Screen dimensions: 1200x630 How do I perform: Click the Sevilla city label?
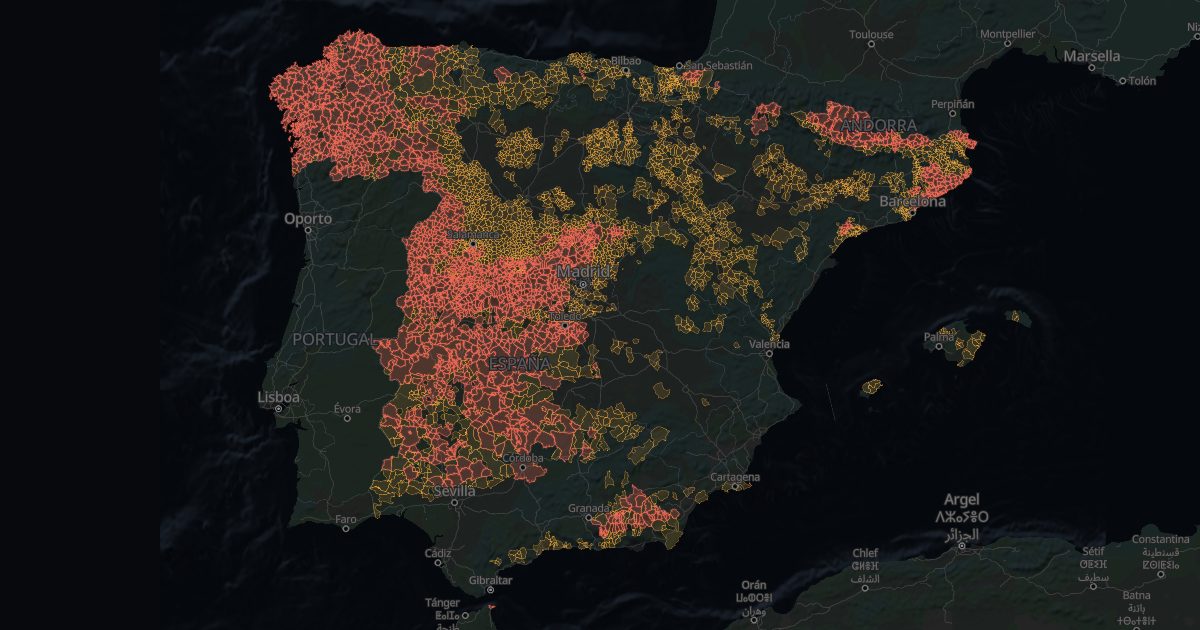point(456,492)
